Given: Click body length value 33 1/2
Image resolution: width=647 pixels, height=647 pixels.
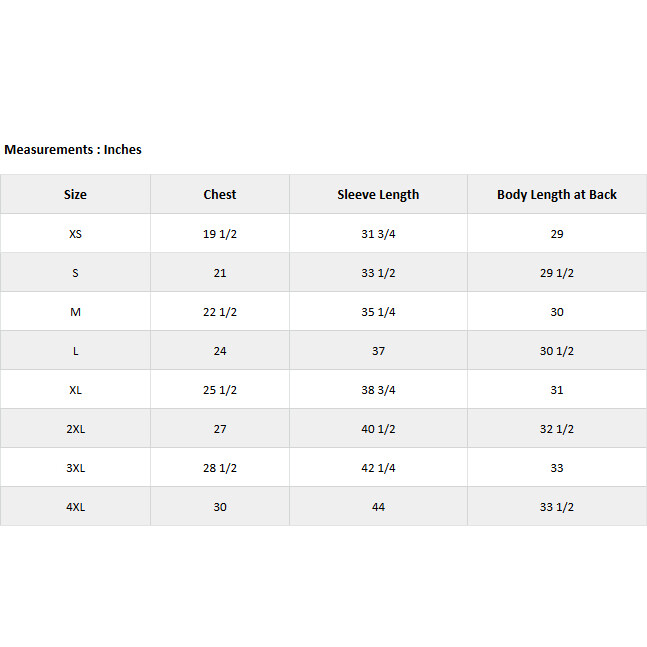Looking at the screenshot, I should tap(557, 507).
